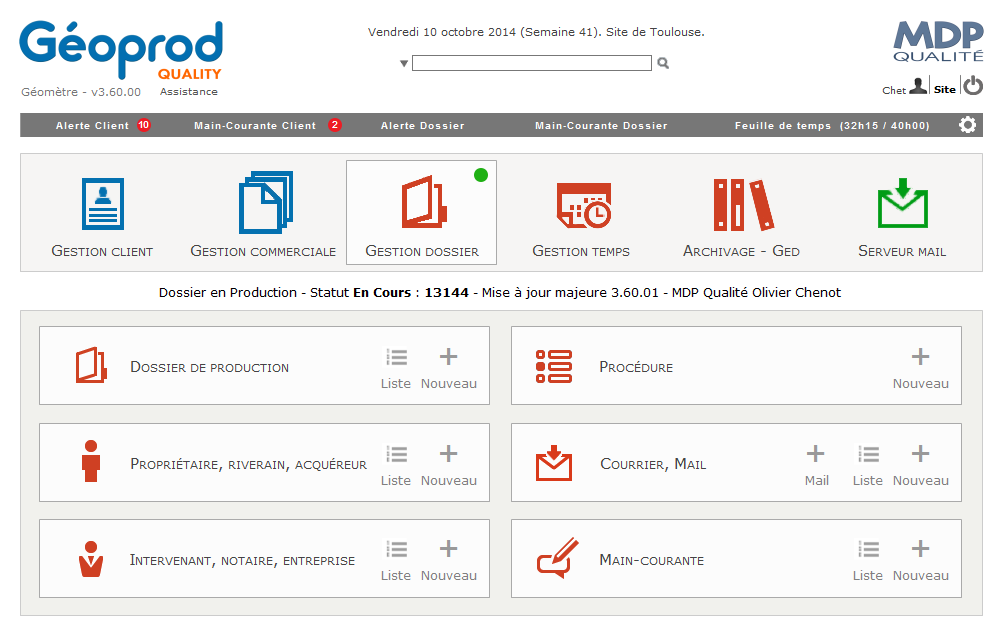Click the search magnifier icon

(x=663, y=63)
